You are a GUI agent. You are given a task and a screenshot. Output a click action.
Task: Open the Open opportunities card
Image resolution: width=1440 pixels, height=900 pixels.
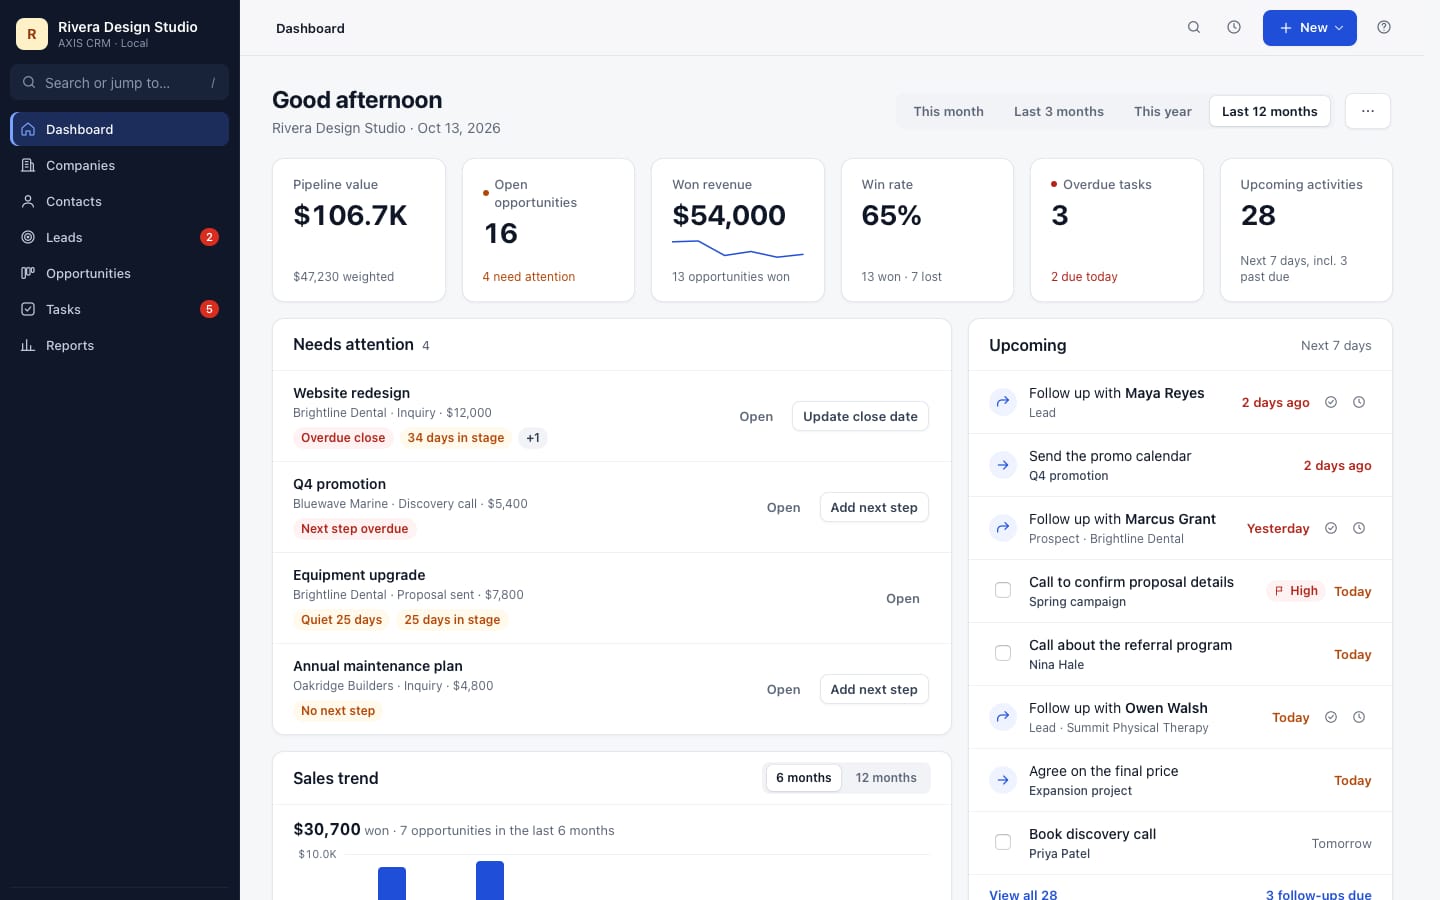click(x=548, y=230)
